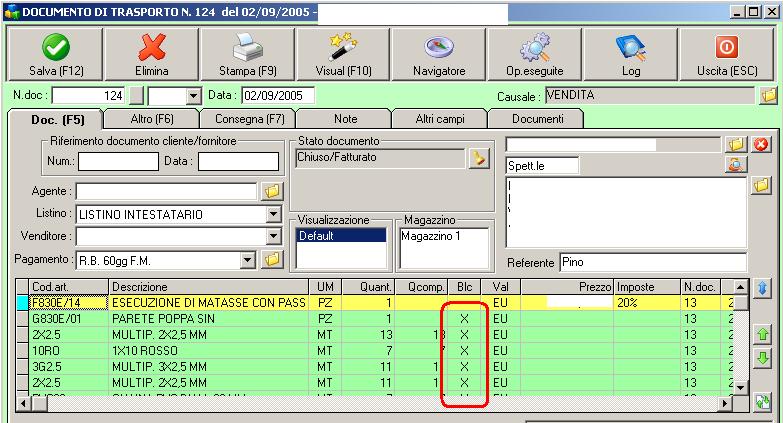Open the Documenti tab
Image resolution: width=783 pixels, height=423 pixels.
click(x=537, y=119)
